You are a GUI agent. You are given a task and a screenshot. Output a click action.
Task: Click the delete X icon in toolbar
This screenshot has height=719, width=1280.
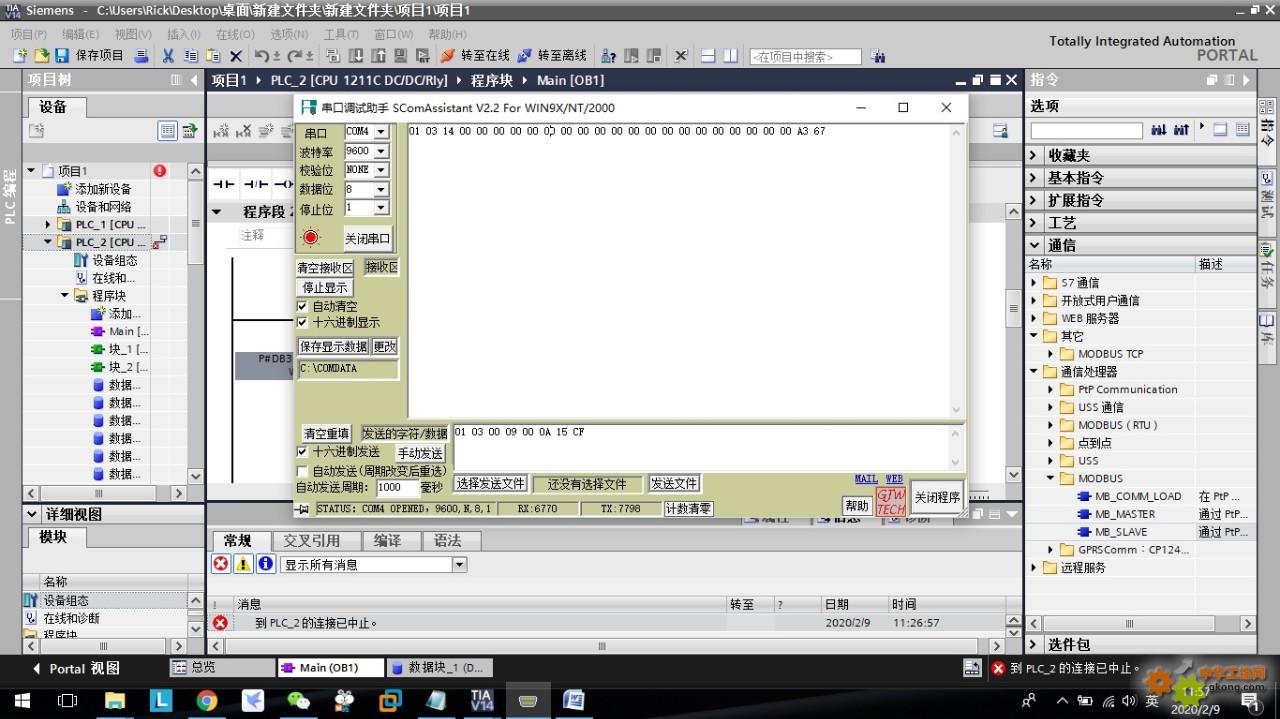point(236,56)
